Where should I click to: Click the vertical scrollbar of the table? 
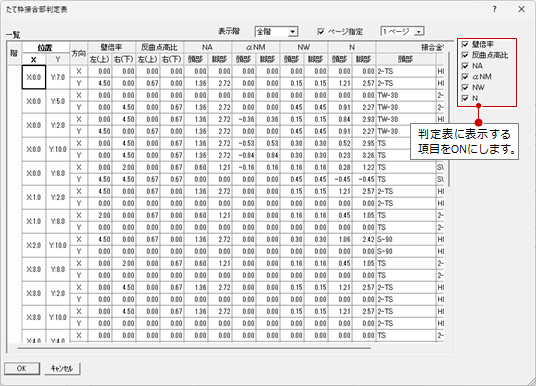coord(448,119)
